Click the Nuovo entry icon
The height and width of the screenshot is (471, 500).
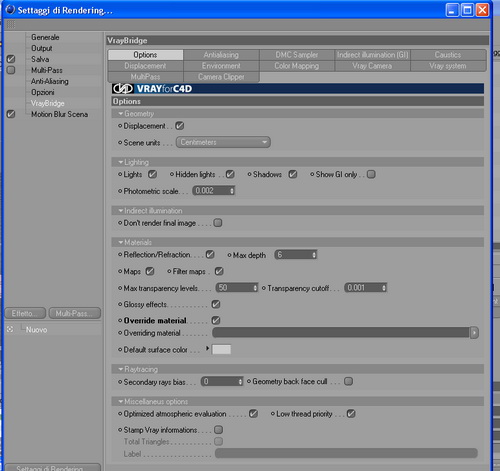(x=10, y=329)
